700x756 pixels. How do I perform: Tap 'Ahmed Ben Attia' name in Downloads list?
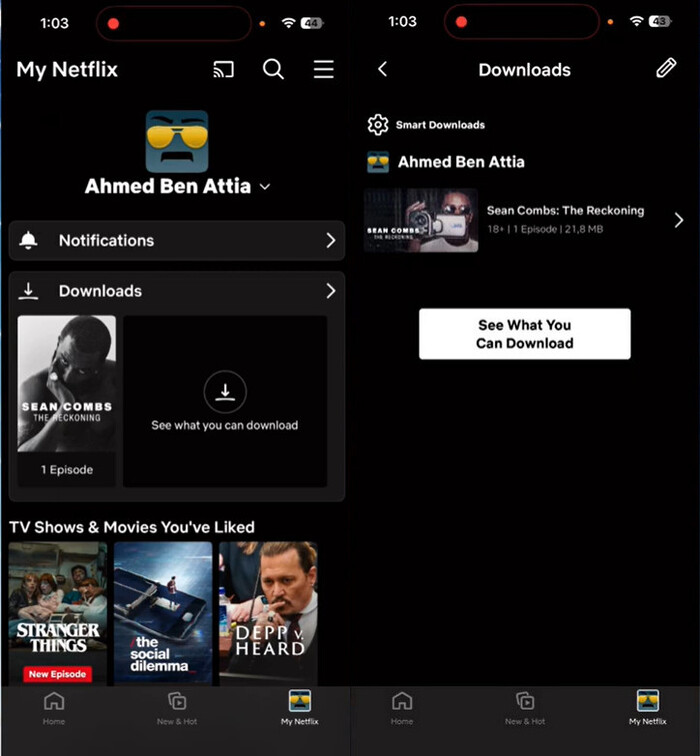pyautogui.click(x=461, y=162)
